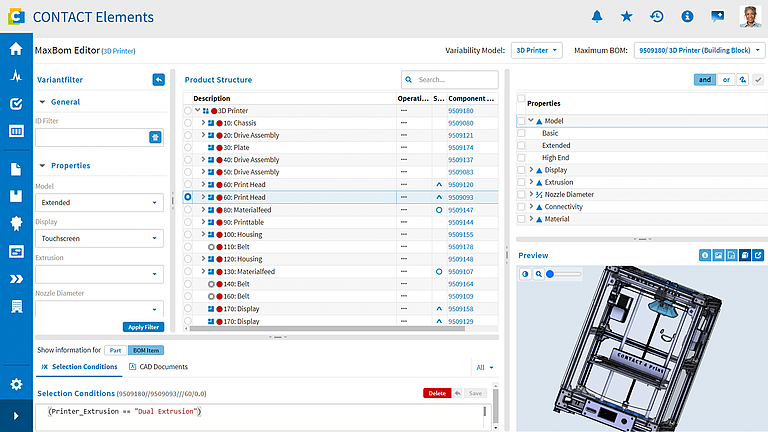Check the High End checkbox

[x=521, y=157]
